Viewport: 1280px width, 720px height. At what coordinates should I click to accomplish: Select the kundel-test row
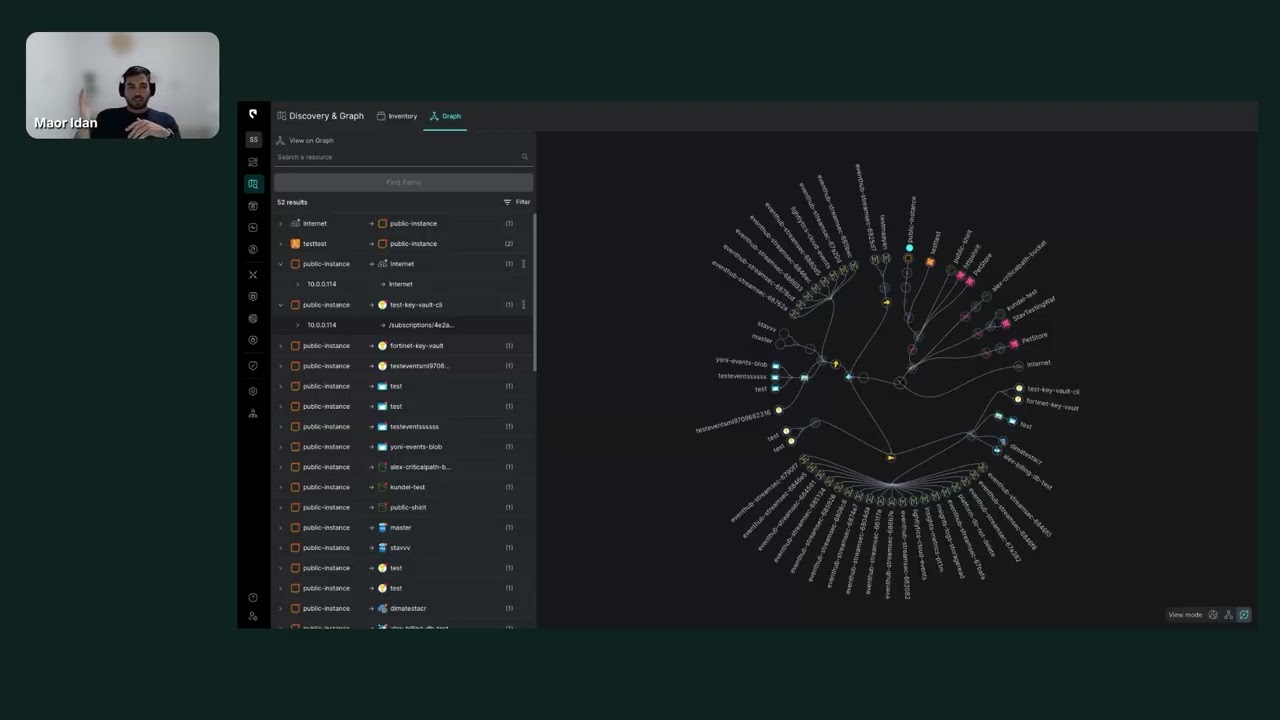(403, 487)
